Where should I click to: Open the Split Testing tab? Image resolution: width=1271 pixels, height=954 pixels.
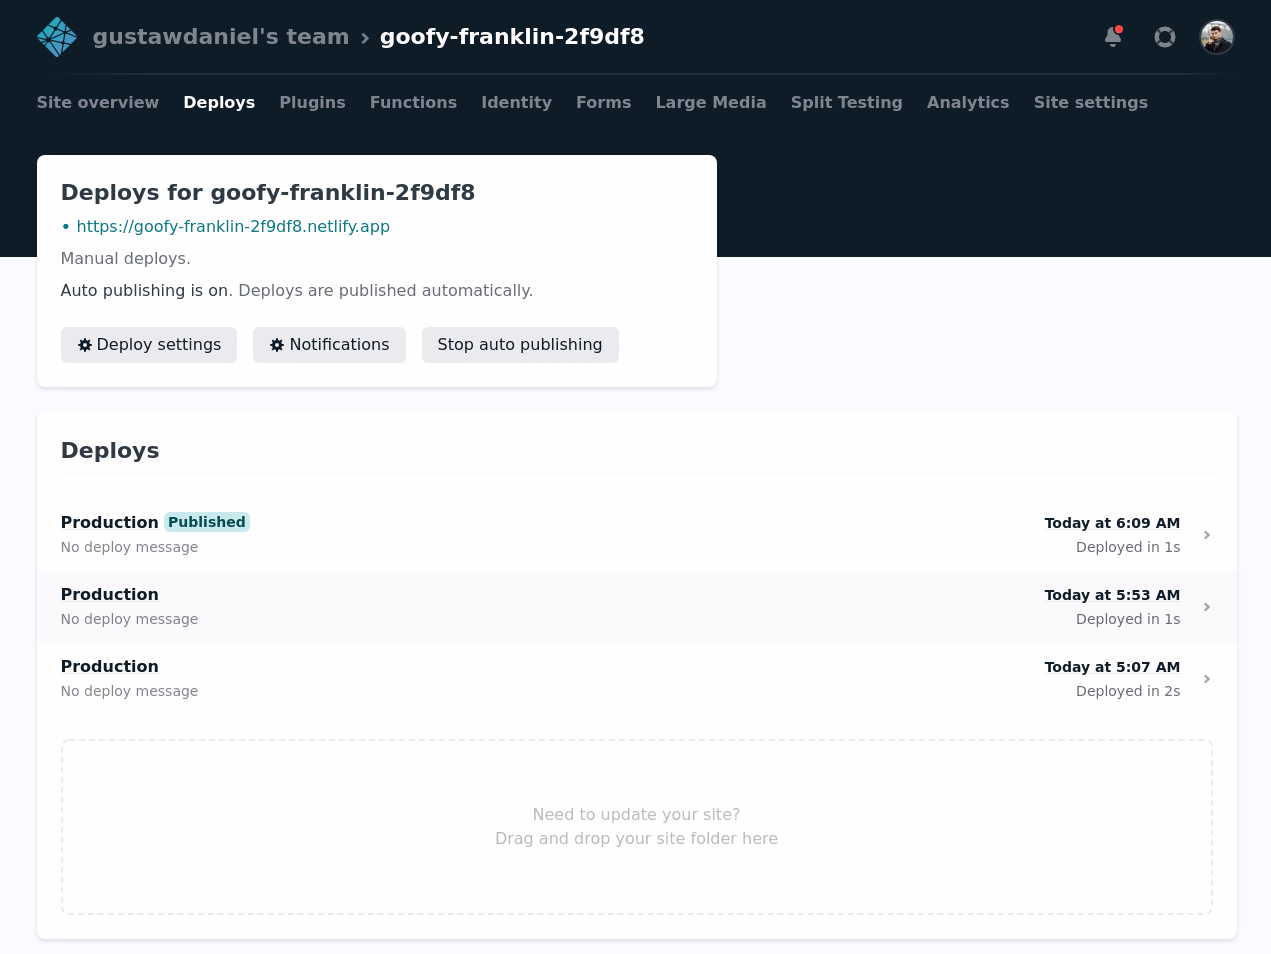pyautogui.click(x=847, y=102)
